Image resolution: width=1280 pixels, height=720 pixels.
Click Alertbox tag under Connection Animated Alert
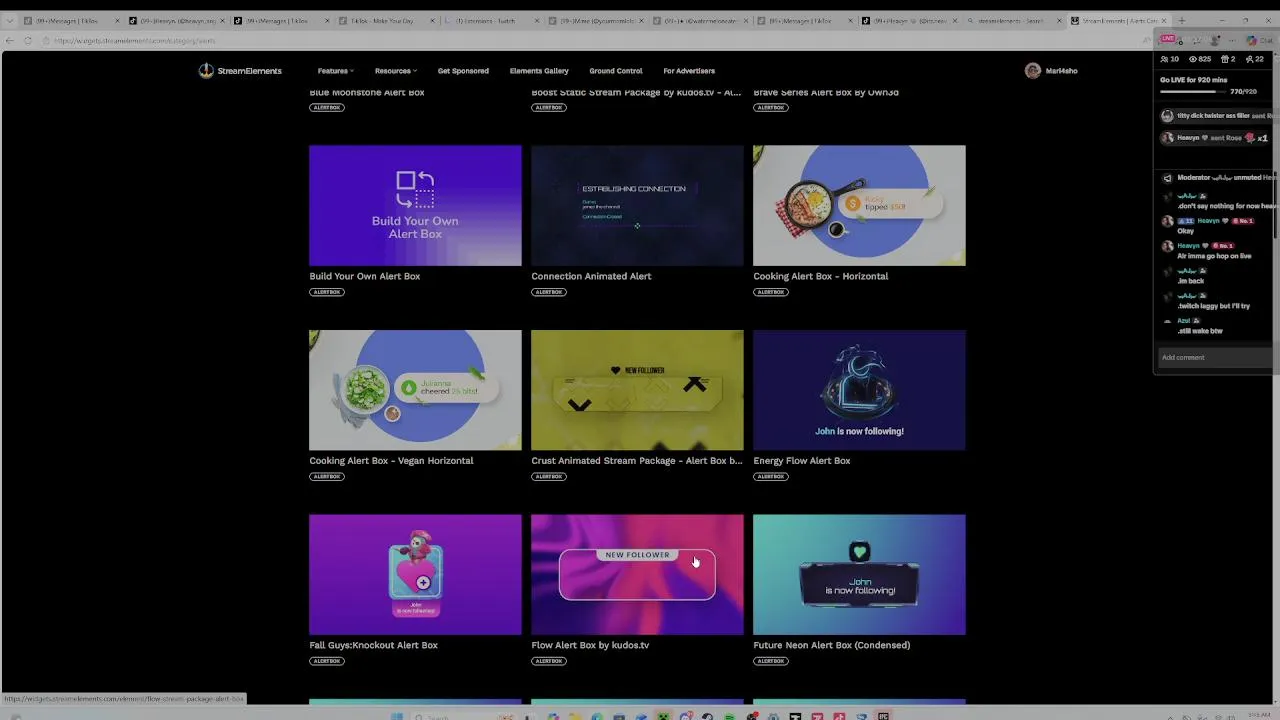click(x=548, y=292)
